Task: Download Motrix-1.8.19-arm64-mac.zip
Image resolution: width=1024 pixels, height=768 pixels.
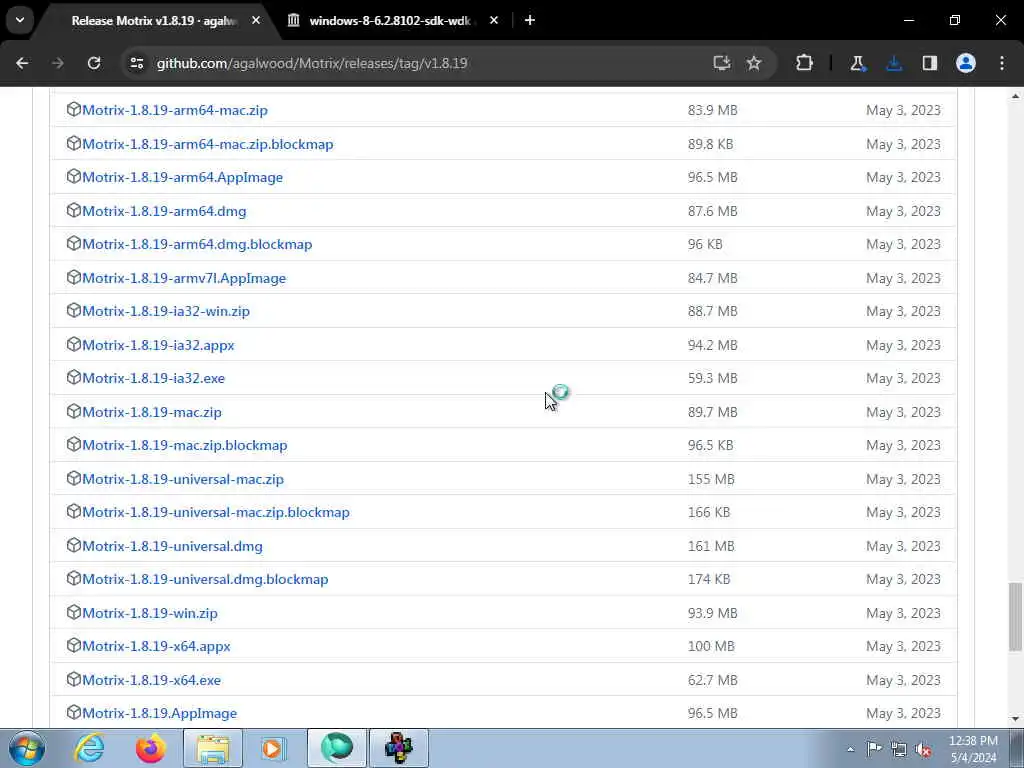Action: 175,110
